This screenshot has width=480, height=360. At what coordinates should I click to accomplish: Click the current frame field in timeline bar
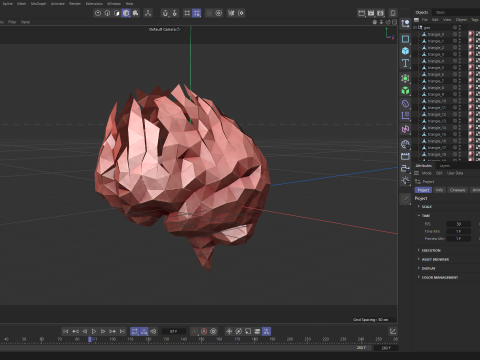pyautogui.click(x=174, y=331)
